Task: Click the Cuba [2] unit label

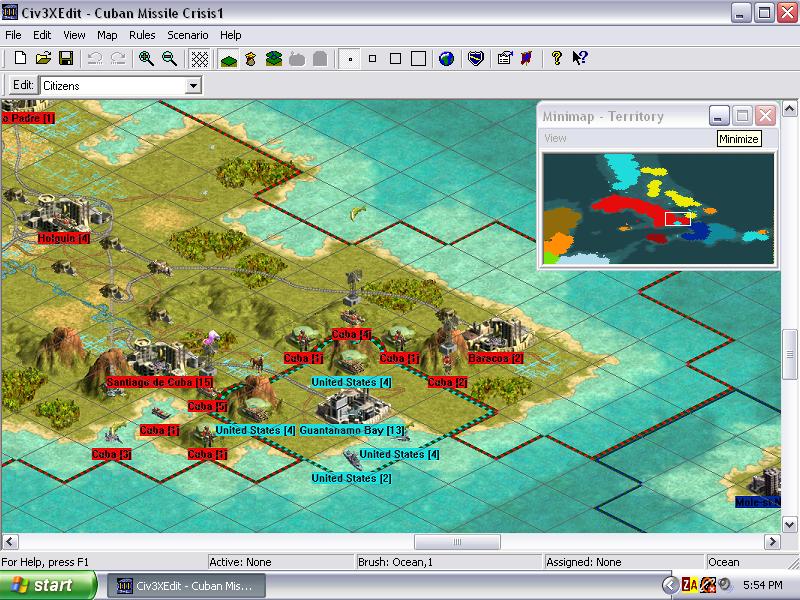Action: (x=447, y=382)
